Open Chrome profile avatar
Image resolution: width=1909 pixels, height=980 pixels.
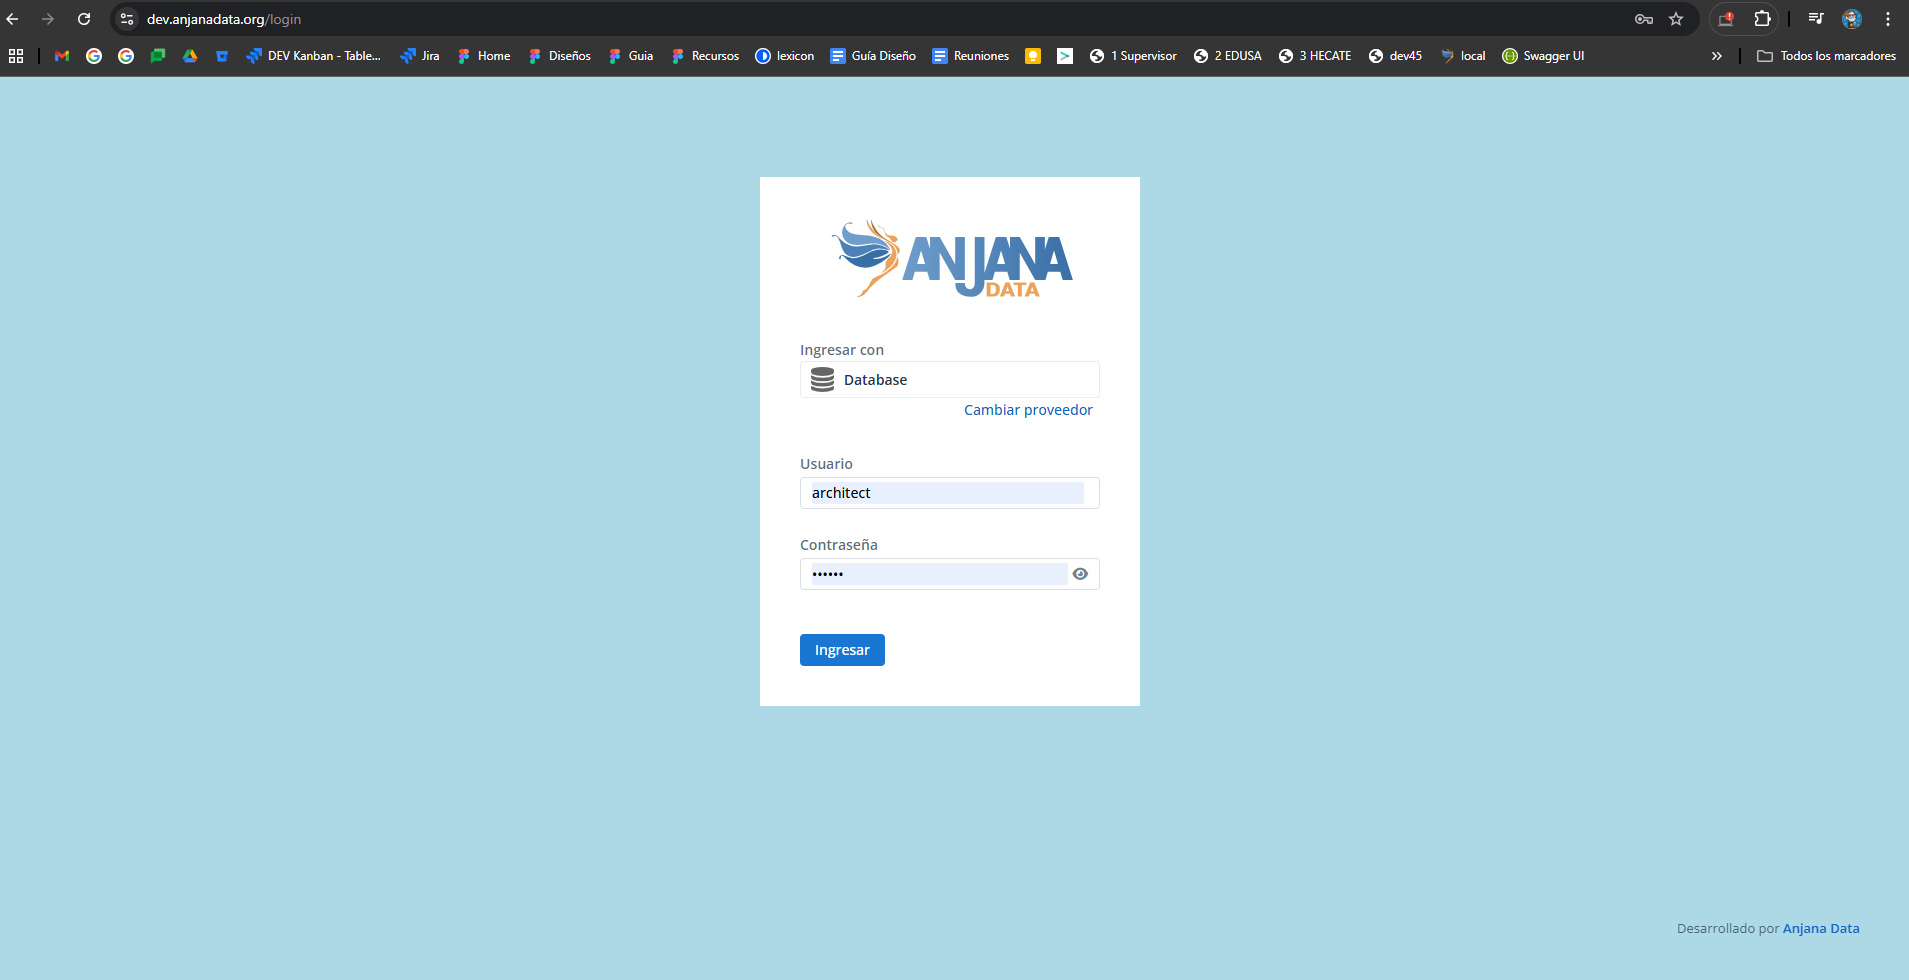tap(1852, 19)
